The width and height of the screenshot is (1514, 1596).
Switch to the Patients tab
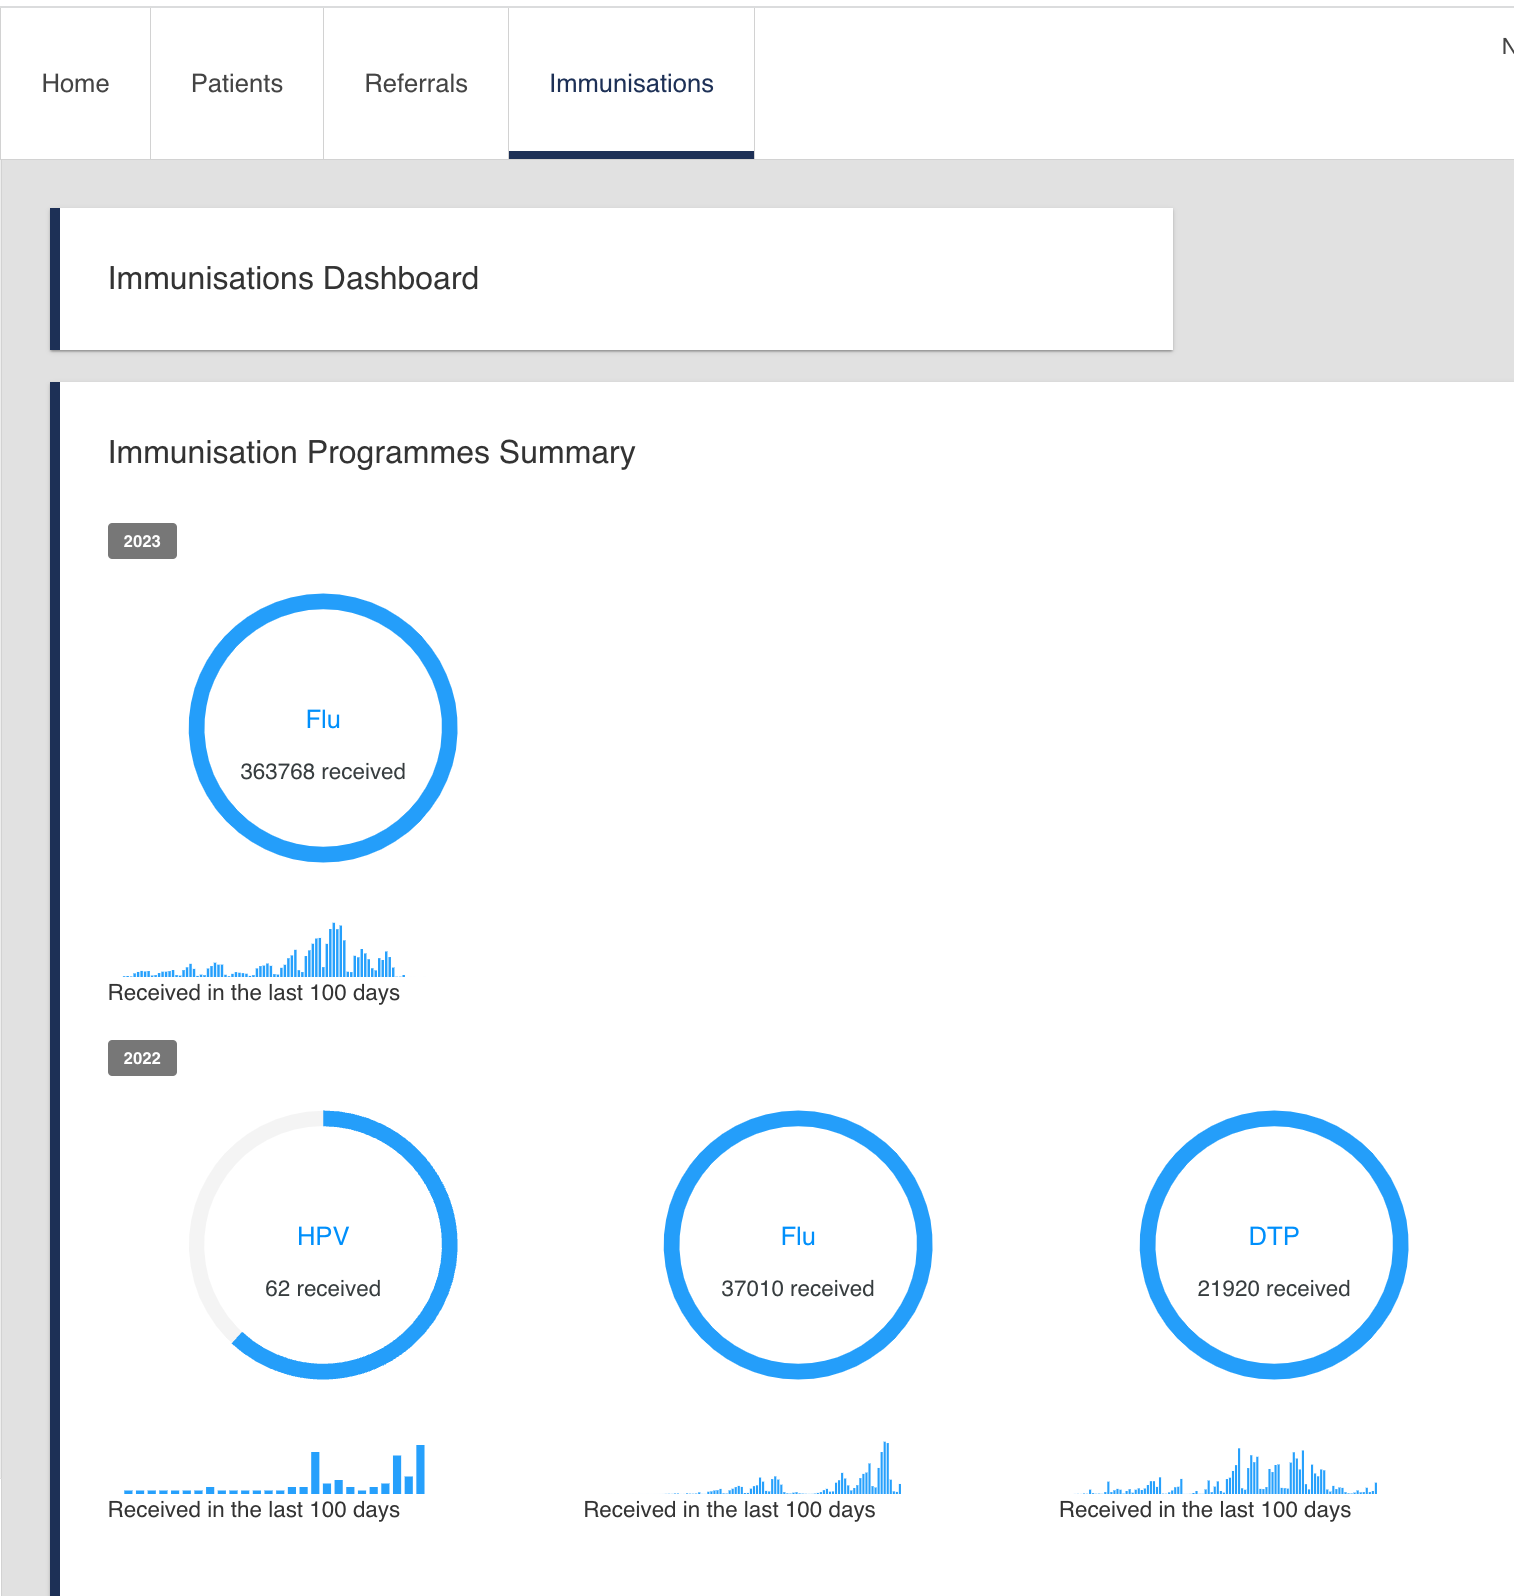[x=237, y=84]
